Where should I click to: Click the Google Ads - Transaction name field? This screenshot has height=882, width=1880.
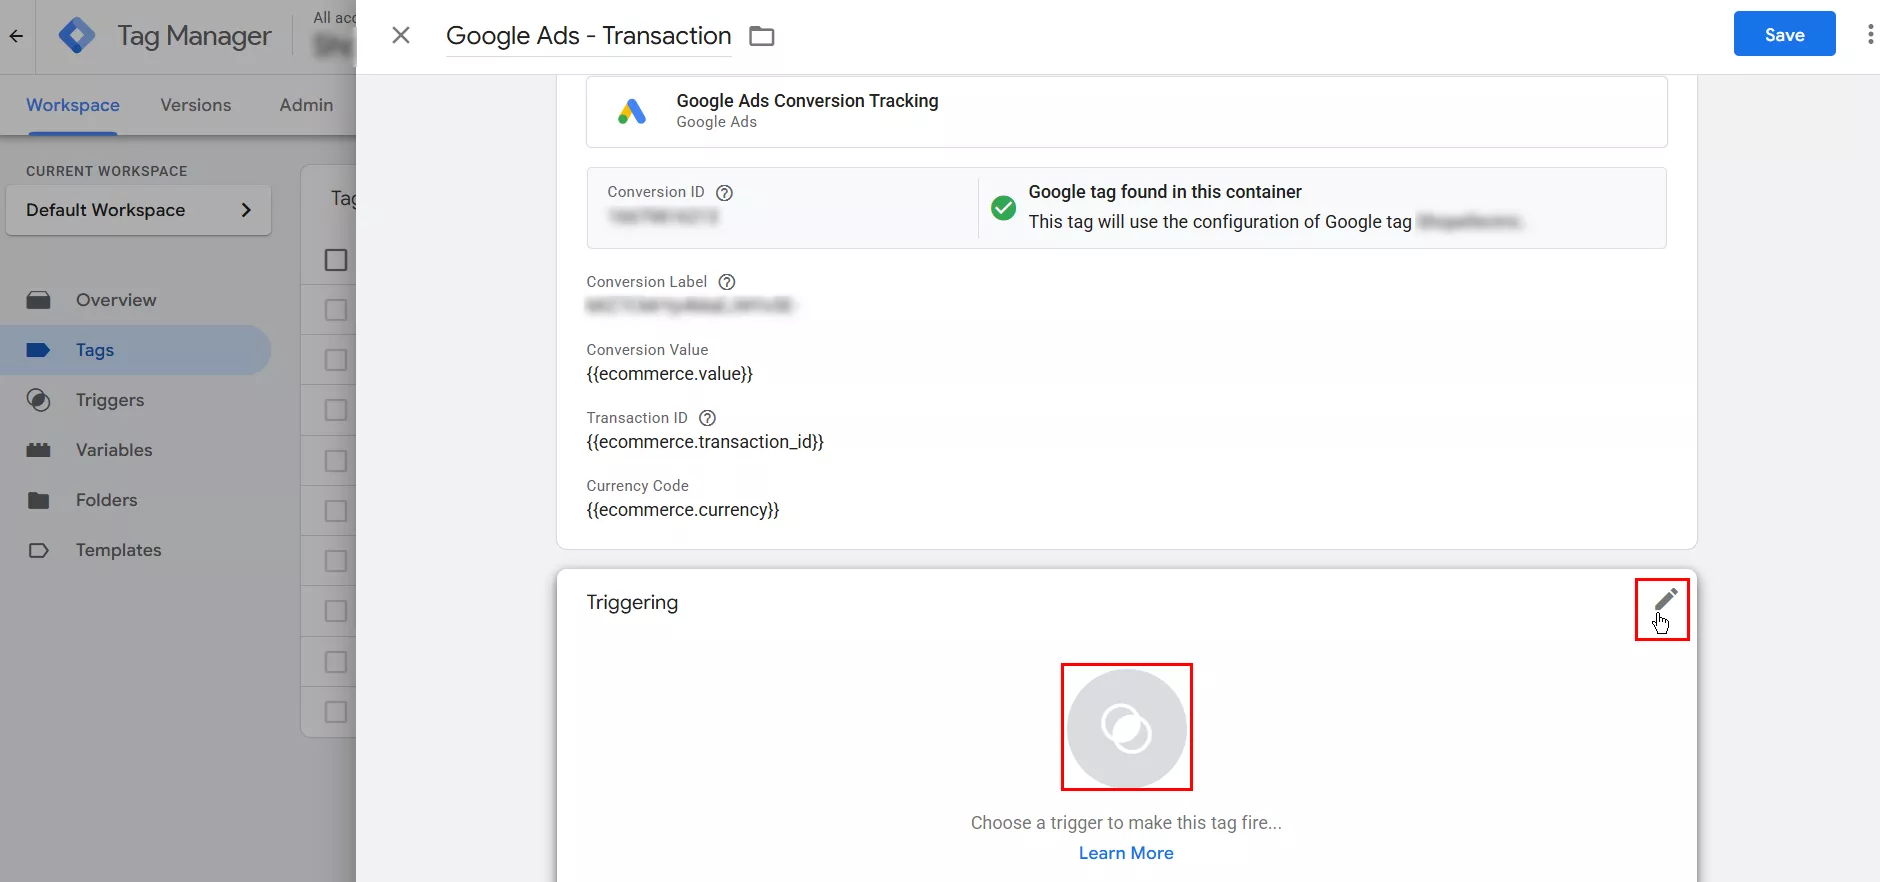click(x=588, y=36)
